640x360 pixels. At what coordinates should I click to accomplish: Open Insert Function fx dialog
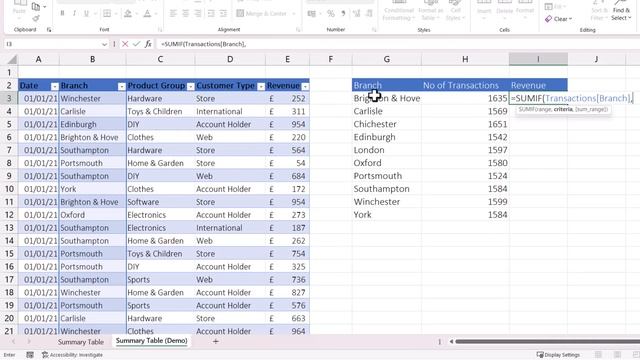[x=148, y=44]
